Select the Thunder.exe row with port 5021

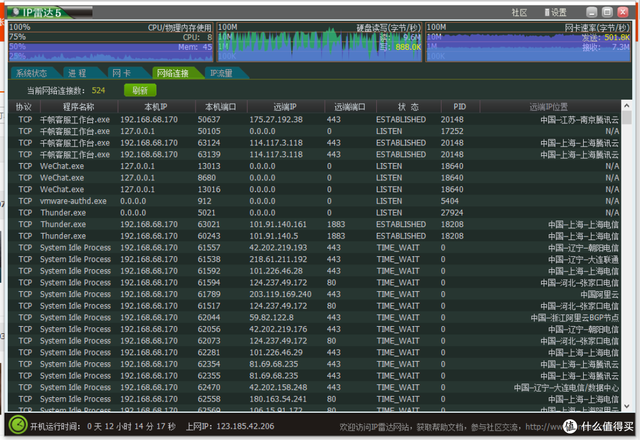tap(314, 213)
